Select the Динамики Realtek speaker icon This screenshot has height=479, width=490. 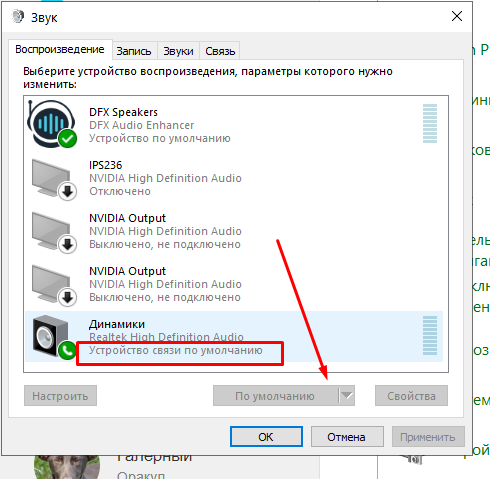[53, 337]
